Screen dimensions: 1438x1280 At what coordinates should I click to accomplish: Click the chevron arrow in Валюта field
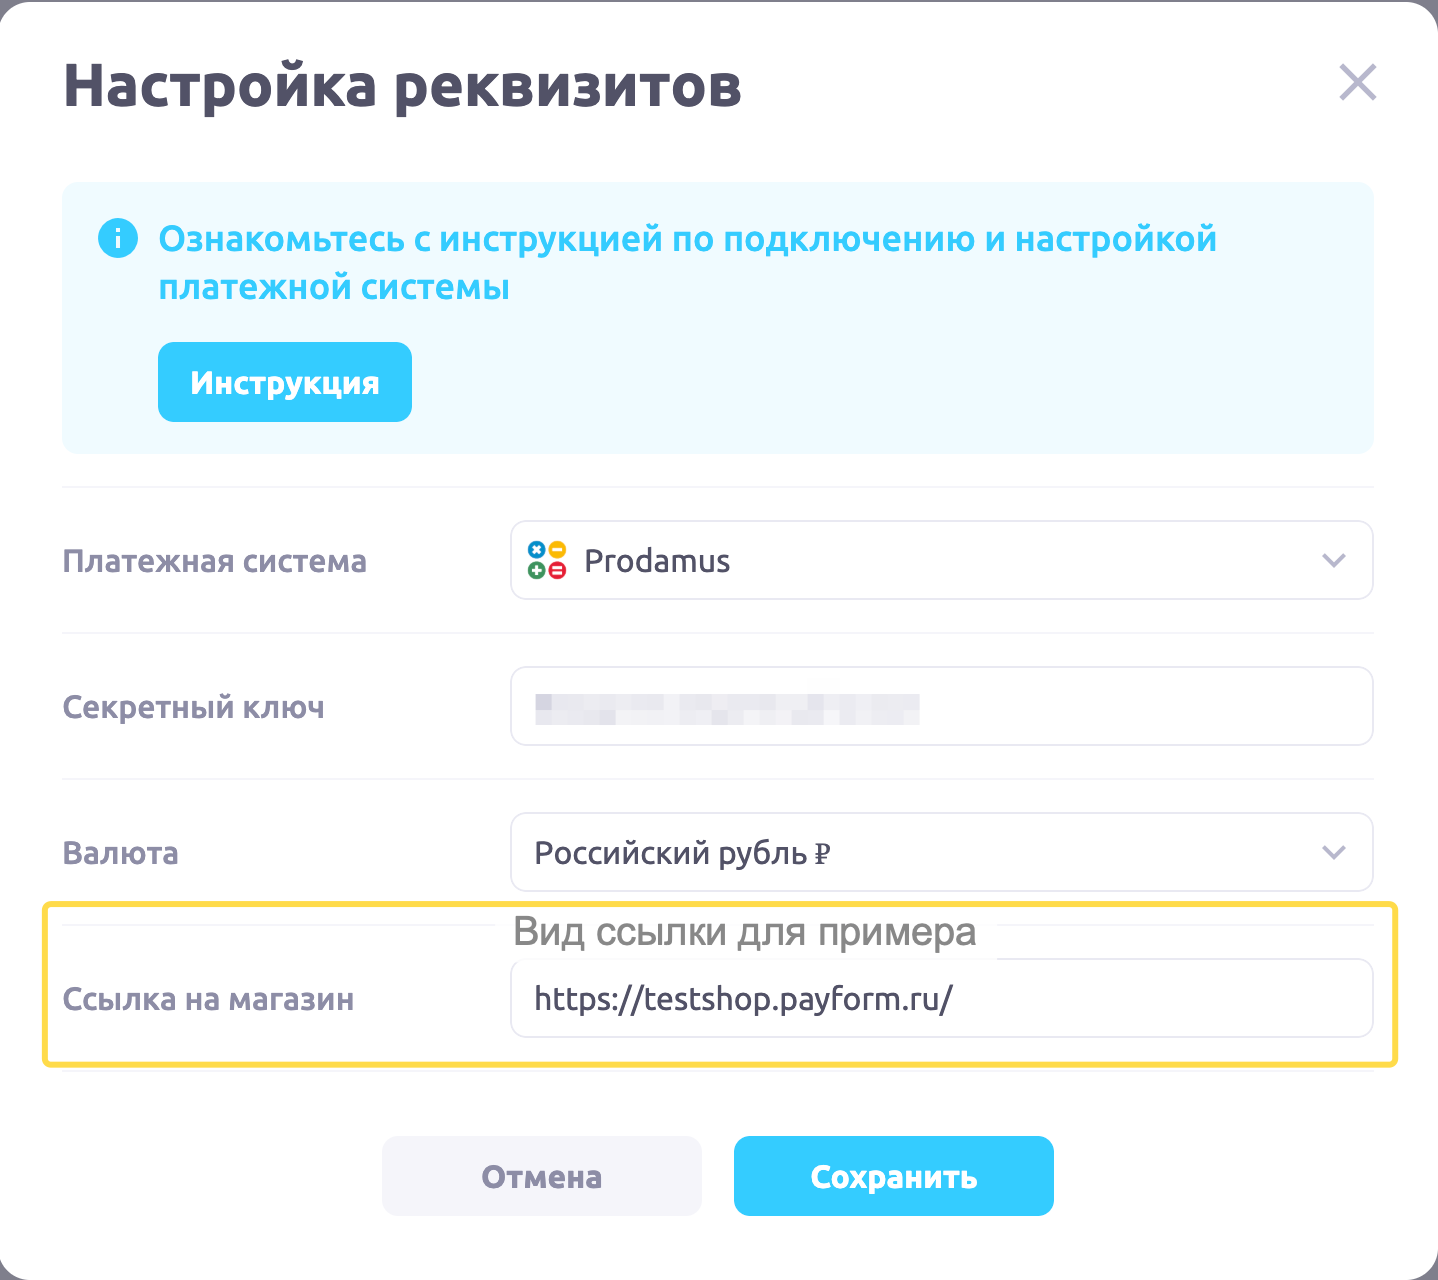tap(1333, 853)
